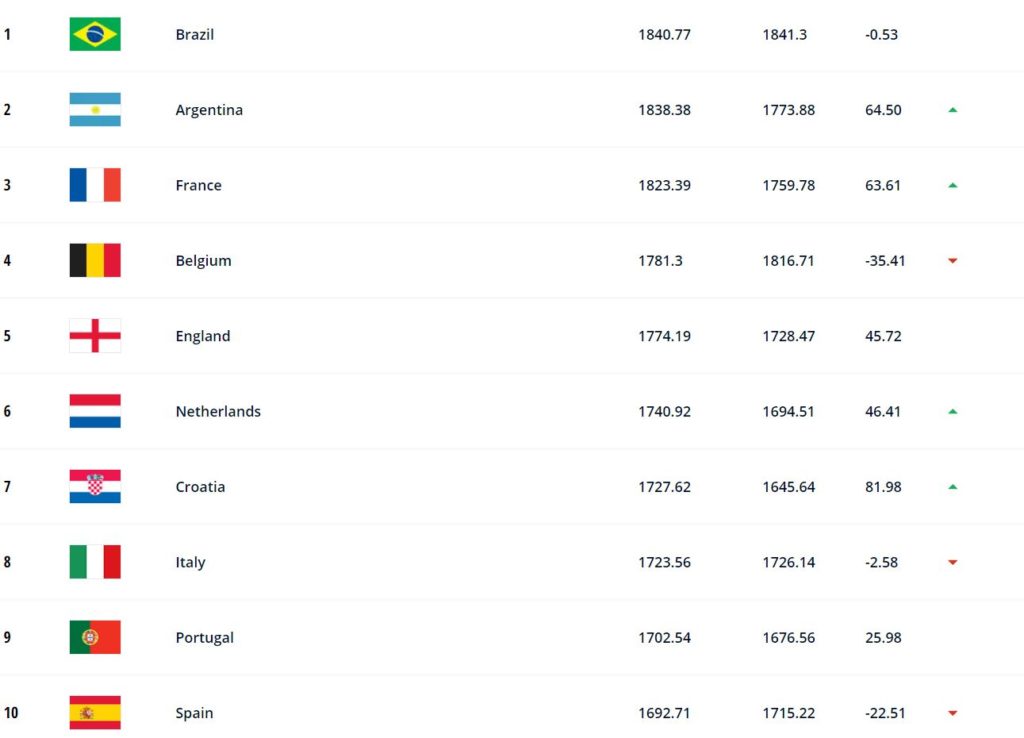Select the Italy flag icon
1024x738 pixels.
tap(95, 562)
